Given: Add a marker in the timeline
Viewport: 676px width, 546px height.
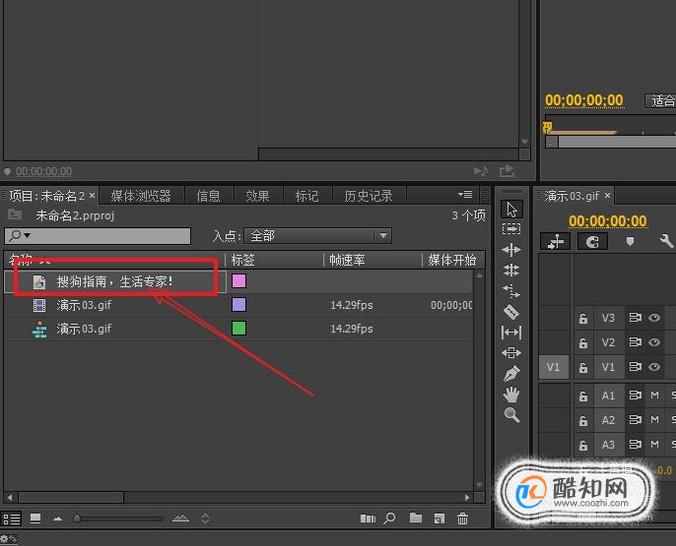Looking at the screenshot, I should click(x=630, y=241).
